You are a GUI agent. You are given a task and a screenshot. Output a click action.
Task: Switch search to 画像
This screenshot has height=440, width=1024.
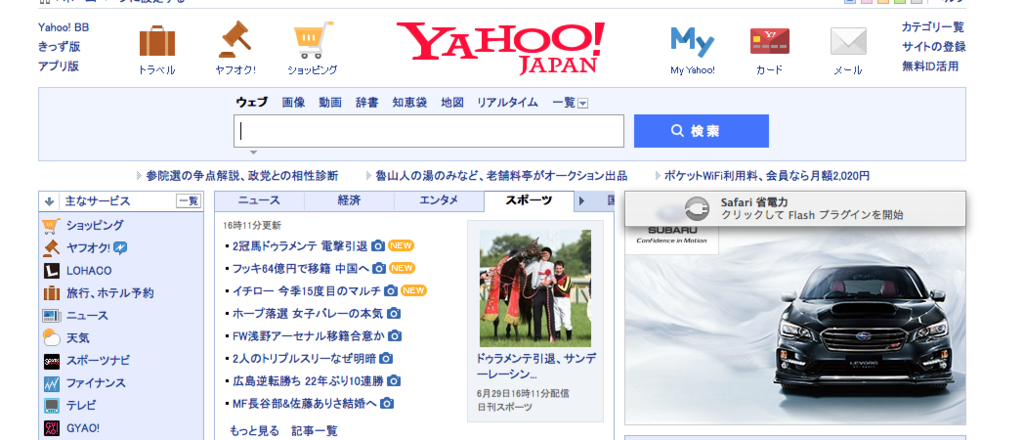tap(293, 102)
